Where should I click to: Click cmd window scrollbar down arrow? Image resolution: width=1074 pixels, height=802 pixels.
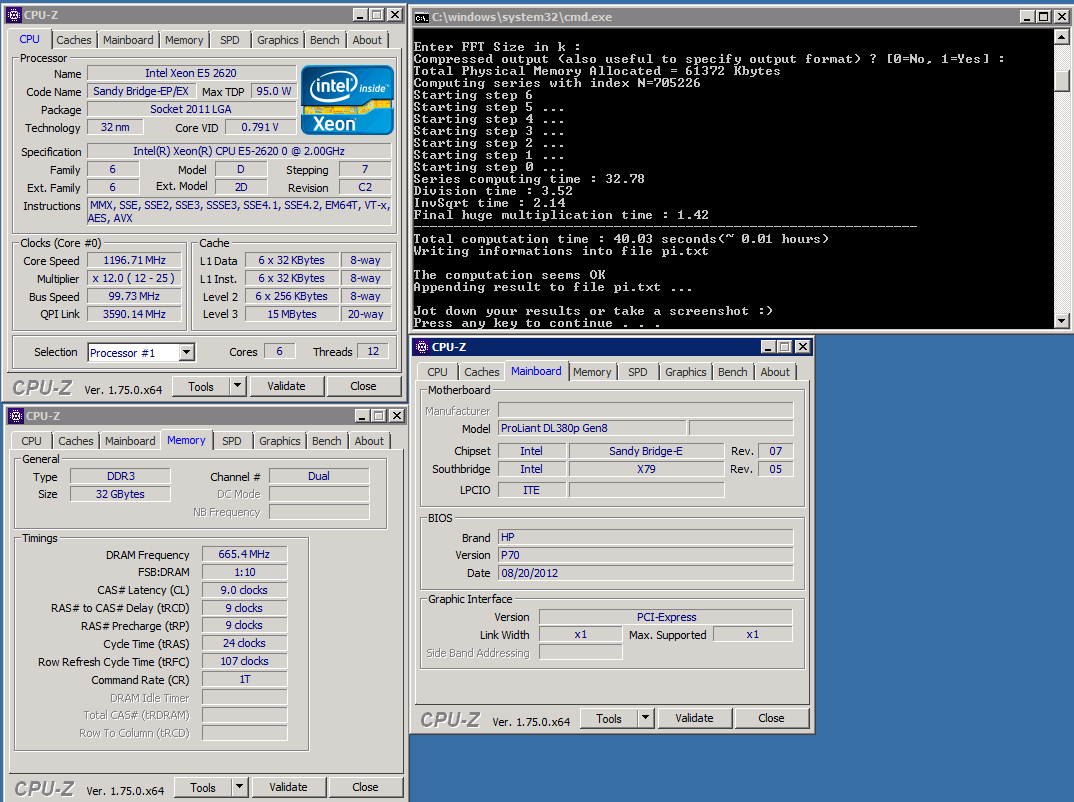click(x=1062, y=320)
